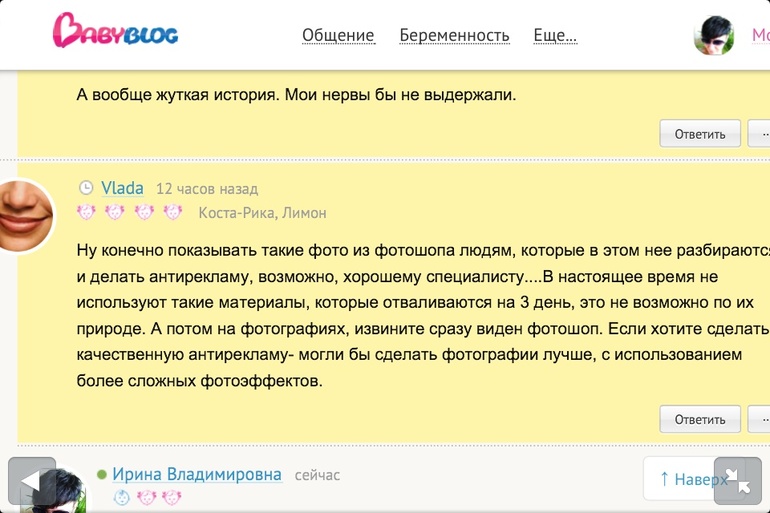Click the fourth baby icon under Vlada

(x=173, y=212)
